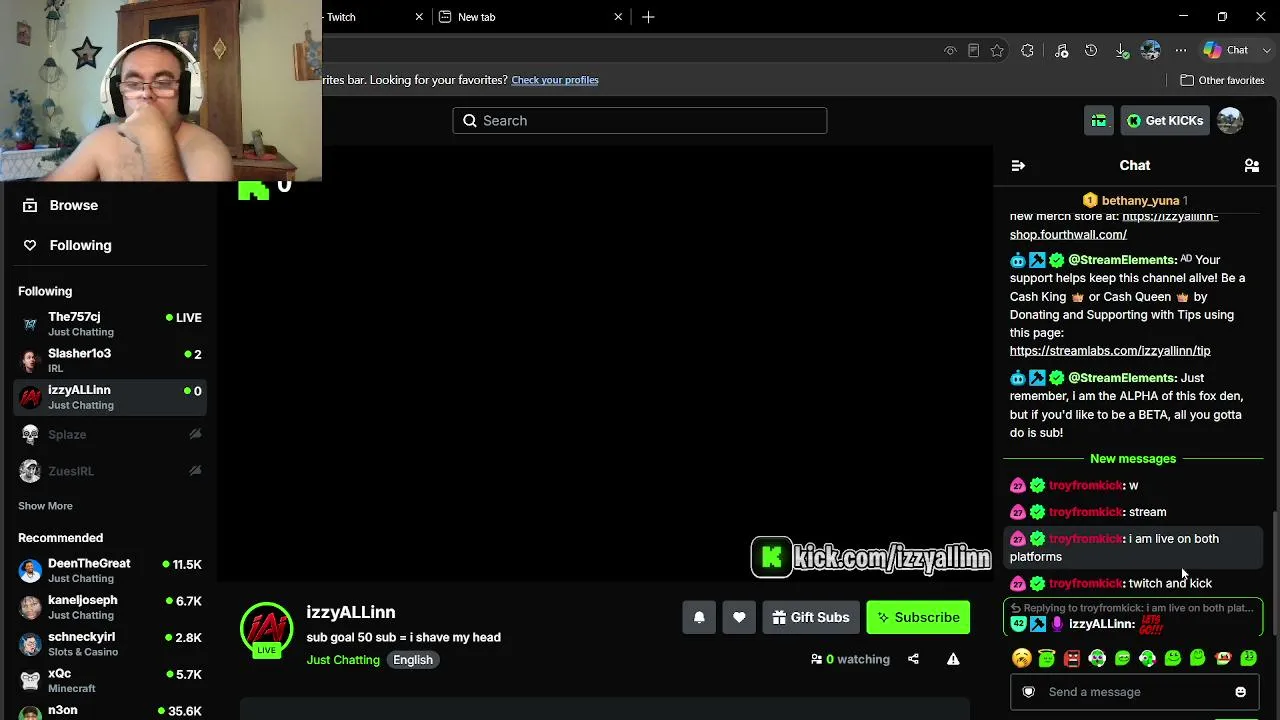
Task: Click the 0 watching viewer count
Action: point(850,659)
